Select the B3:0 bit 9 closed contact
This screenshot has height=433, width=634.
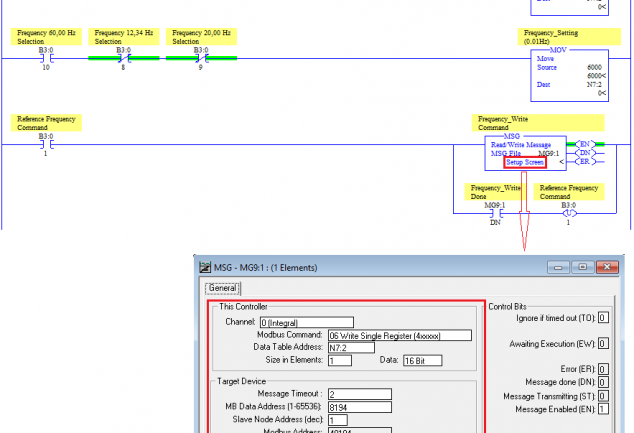click(201, 59)
